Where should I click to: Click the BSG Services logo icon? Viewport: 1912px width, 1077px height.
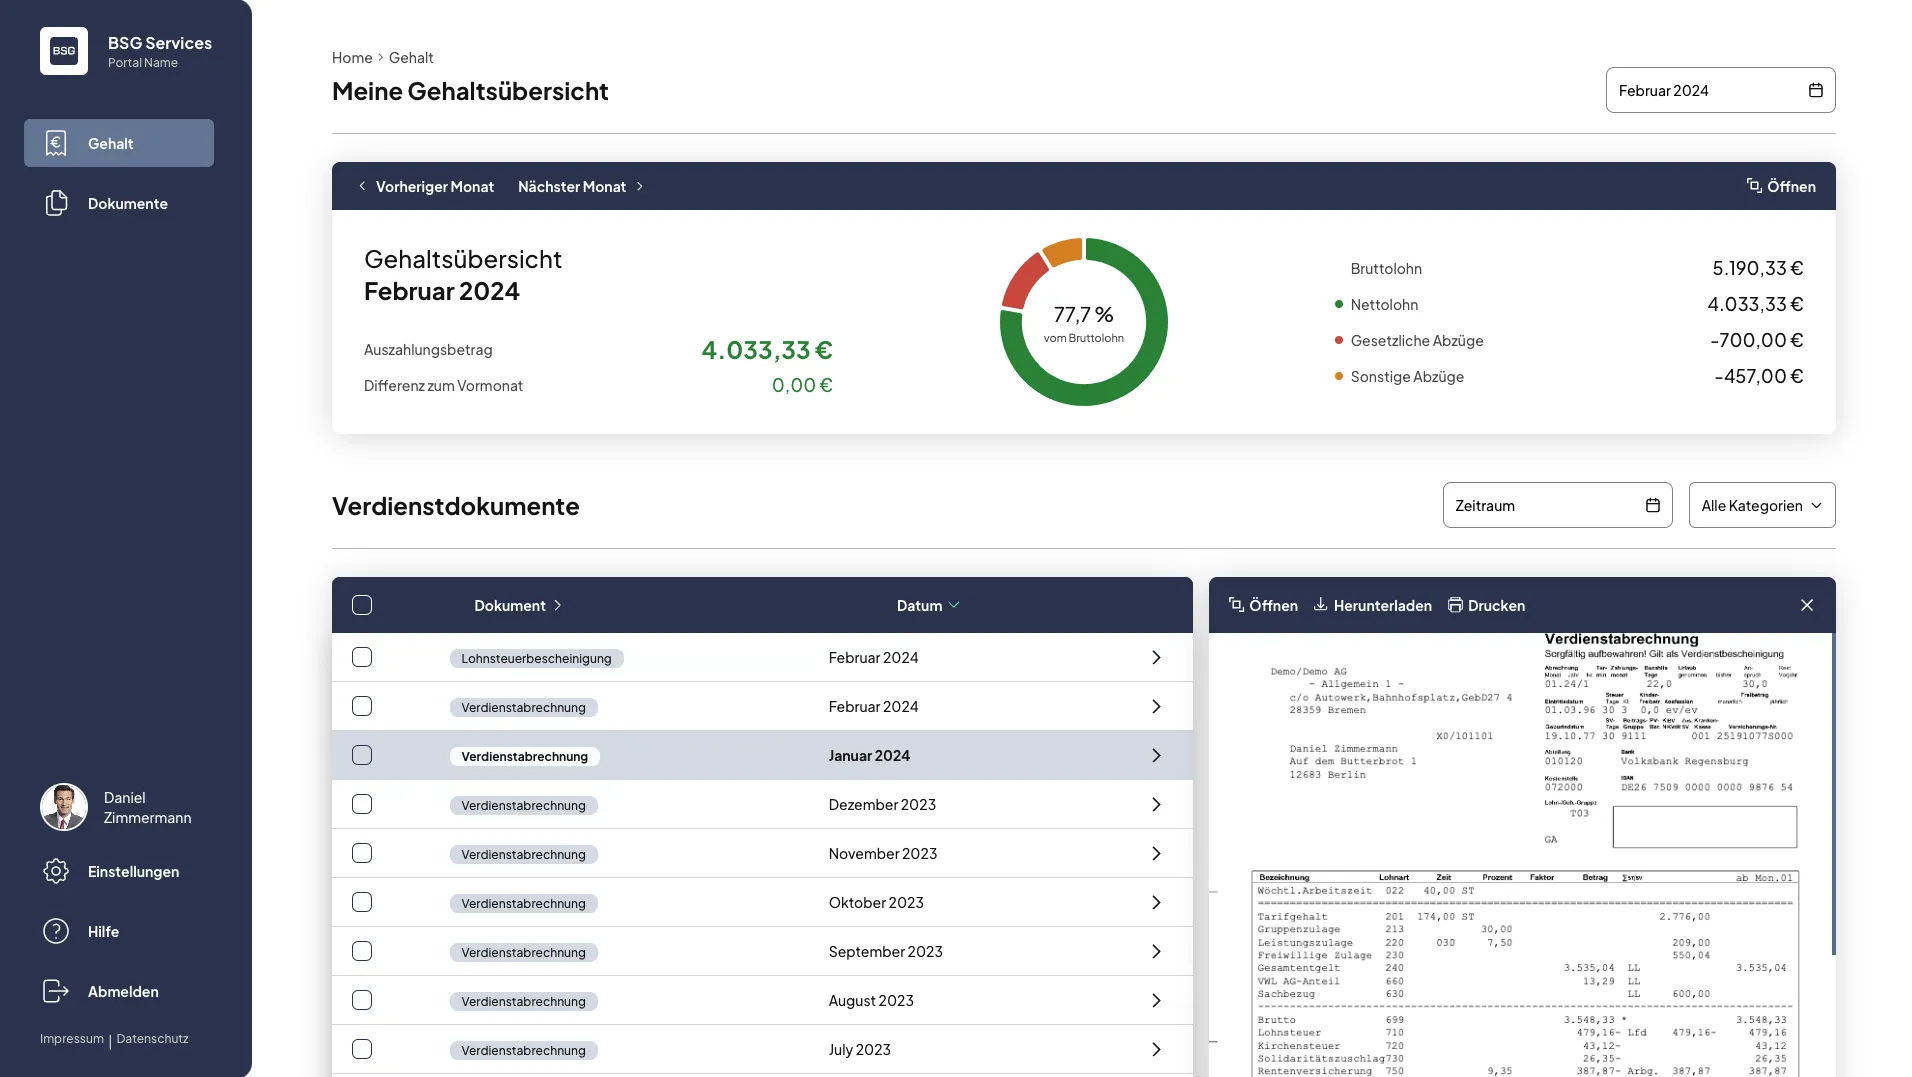pos(64,51)
